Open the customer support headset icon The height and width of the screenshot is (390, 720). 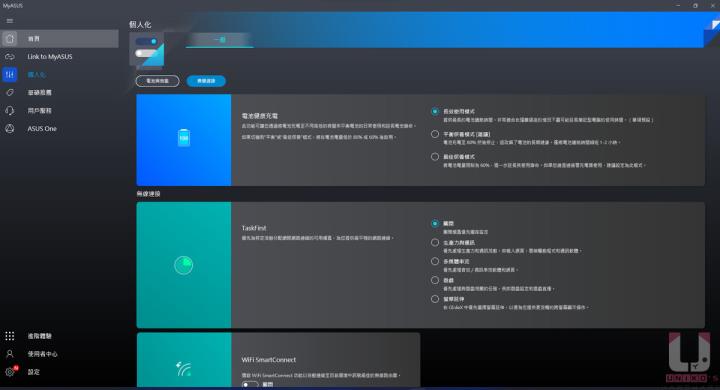[x=10, y=111]
